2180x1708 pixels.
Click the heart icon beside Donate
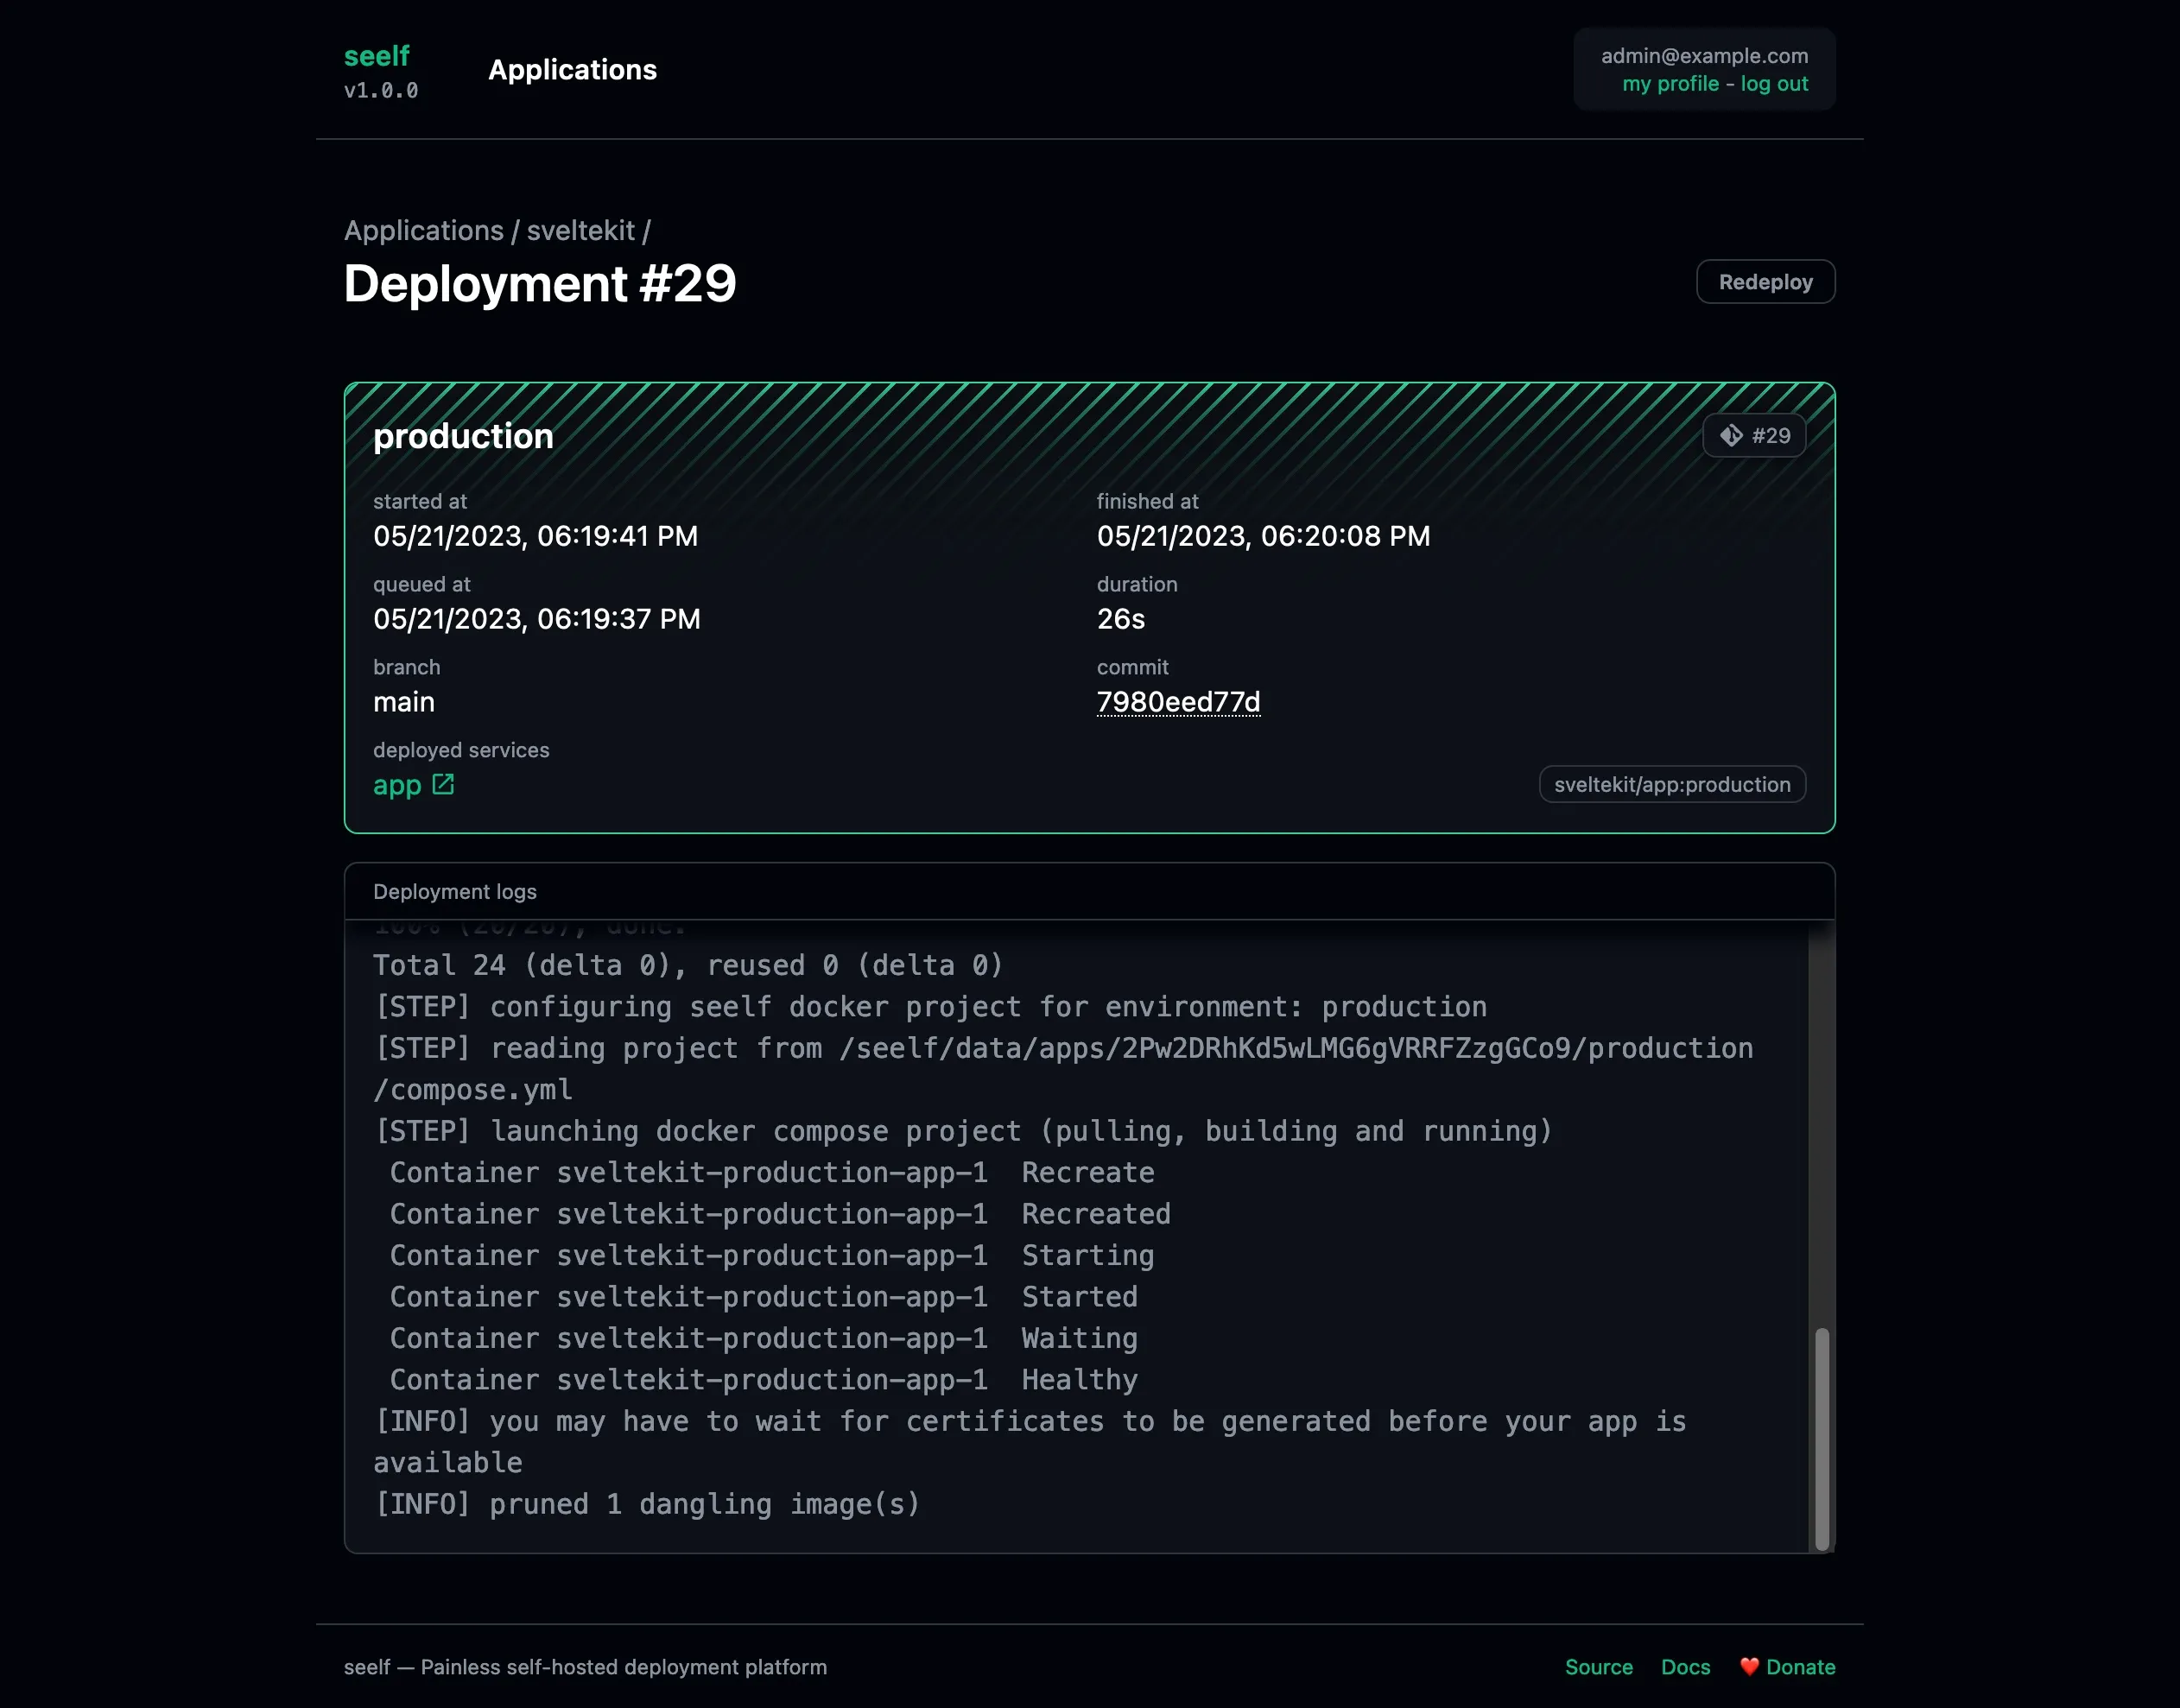point(1751,1667)
